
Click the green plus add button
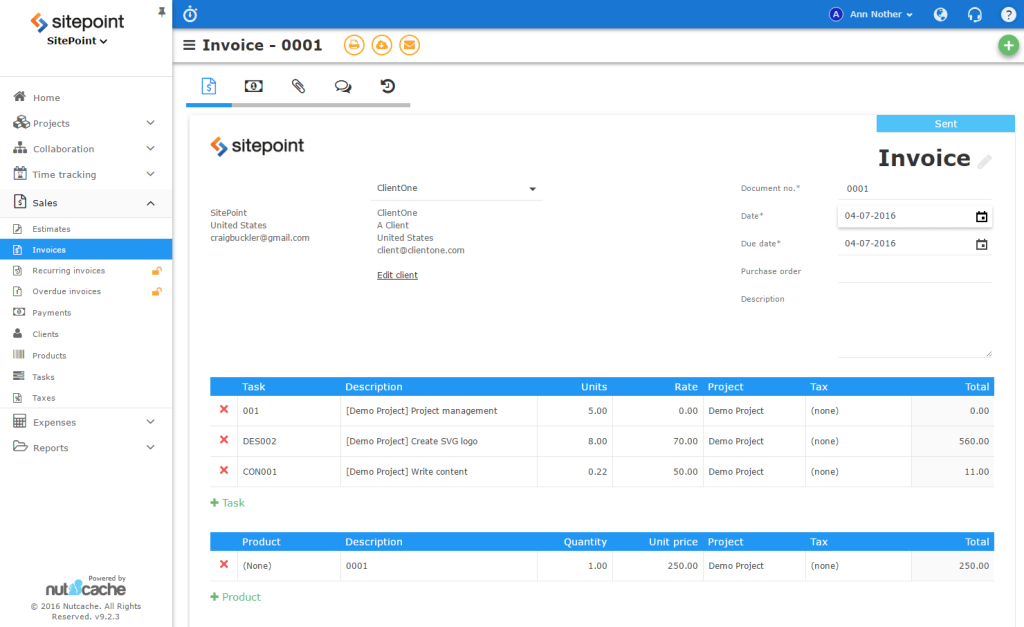tap(1009, 45)
